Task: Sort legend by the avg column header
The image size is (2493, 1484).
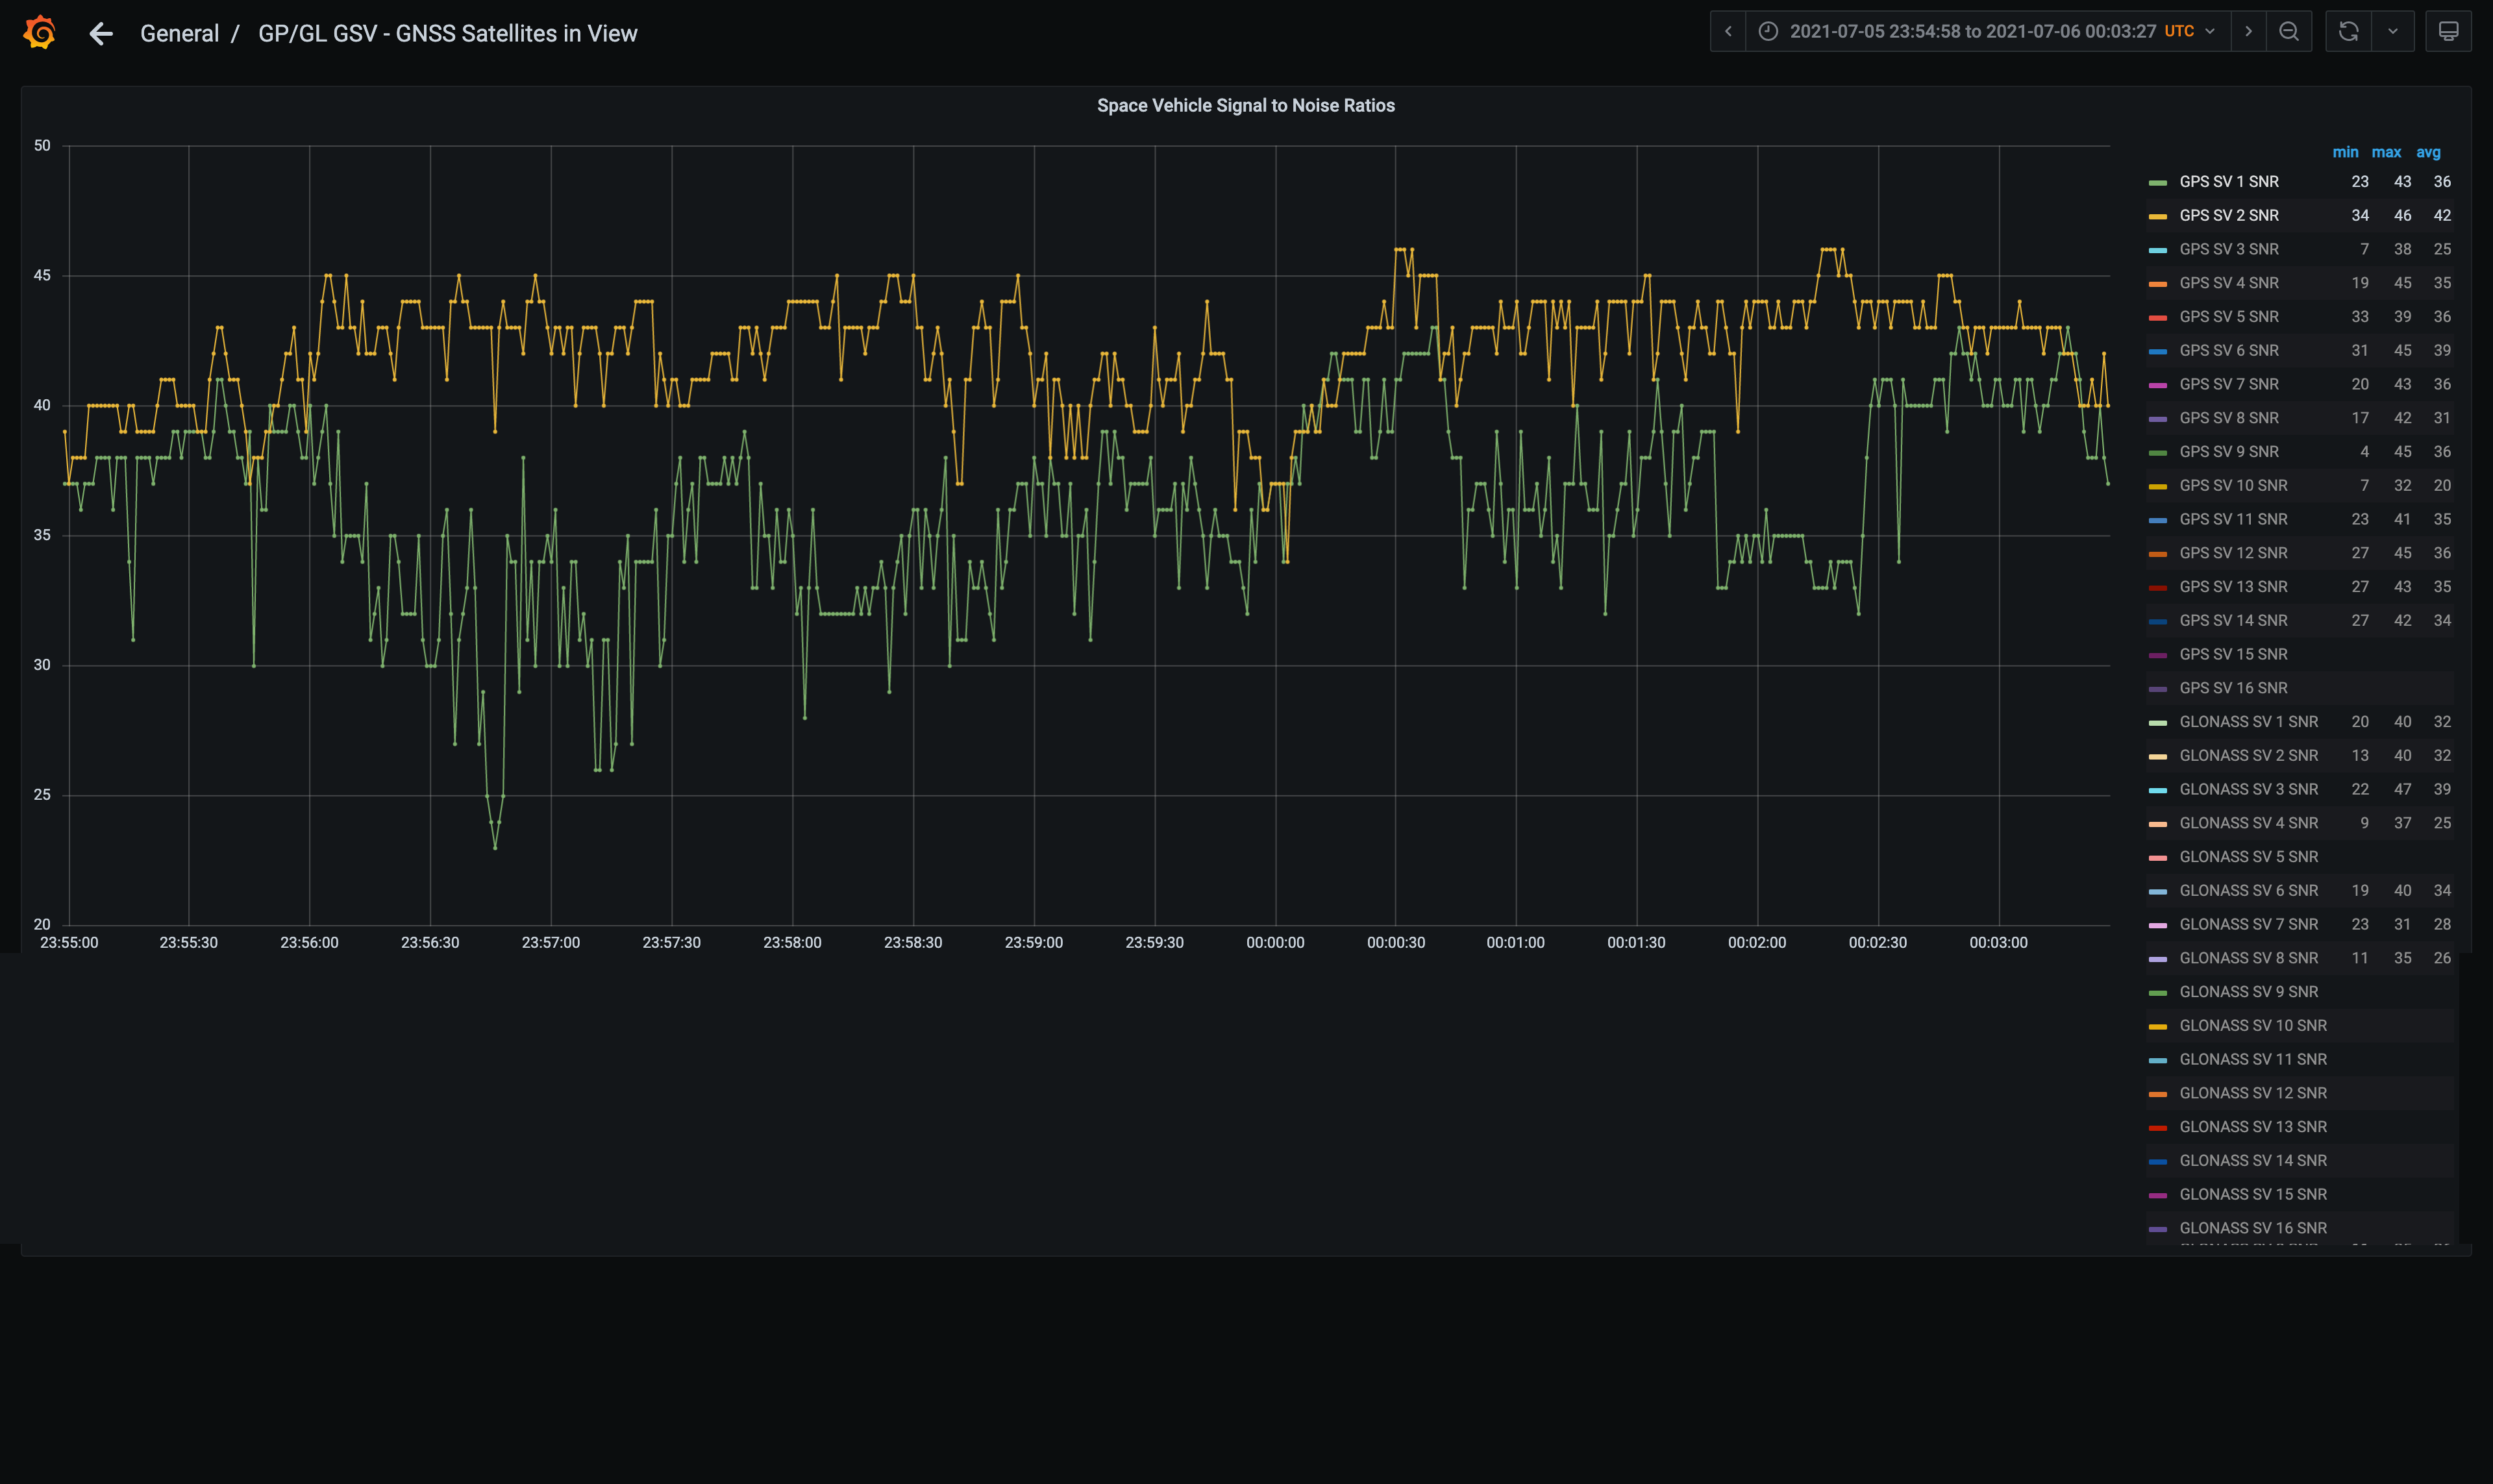Action: coord(2428,153)
